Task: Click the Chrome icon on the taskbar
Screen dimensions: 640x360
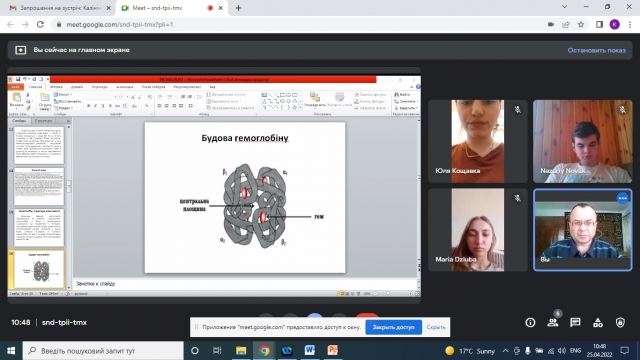Action: point(264,350)
